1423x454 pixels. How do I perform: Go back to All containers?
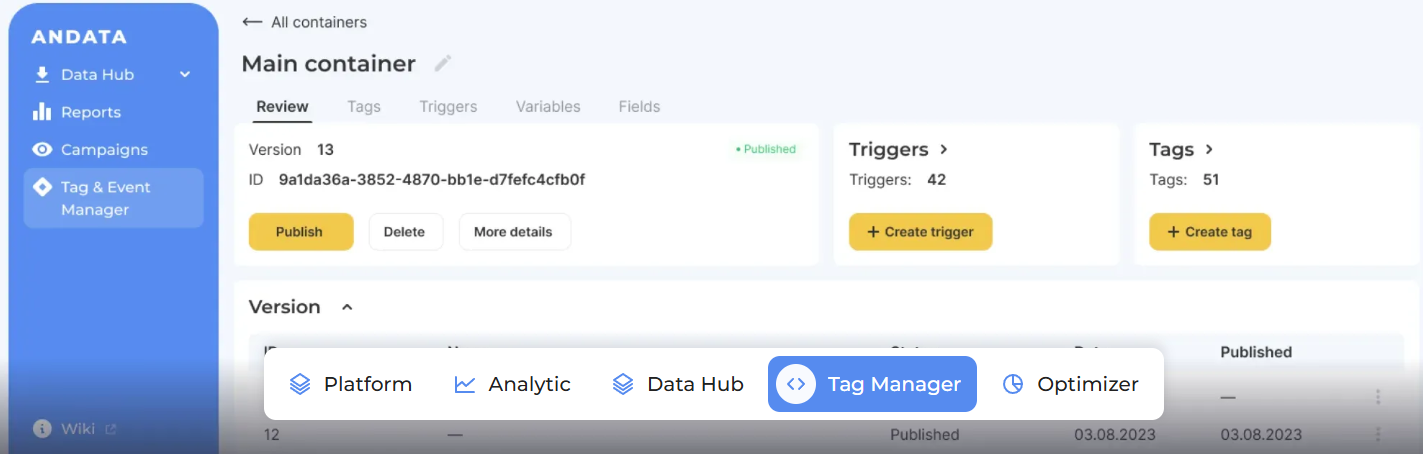click(305, 22)
